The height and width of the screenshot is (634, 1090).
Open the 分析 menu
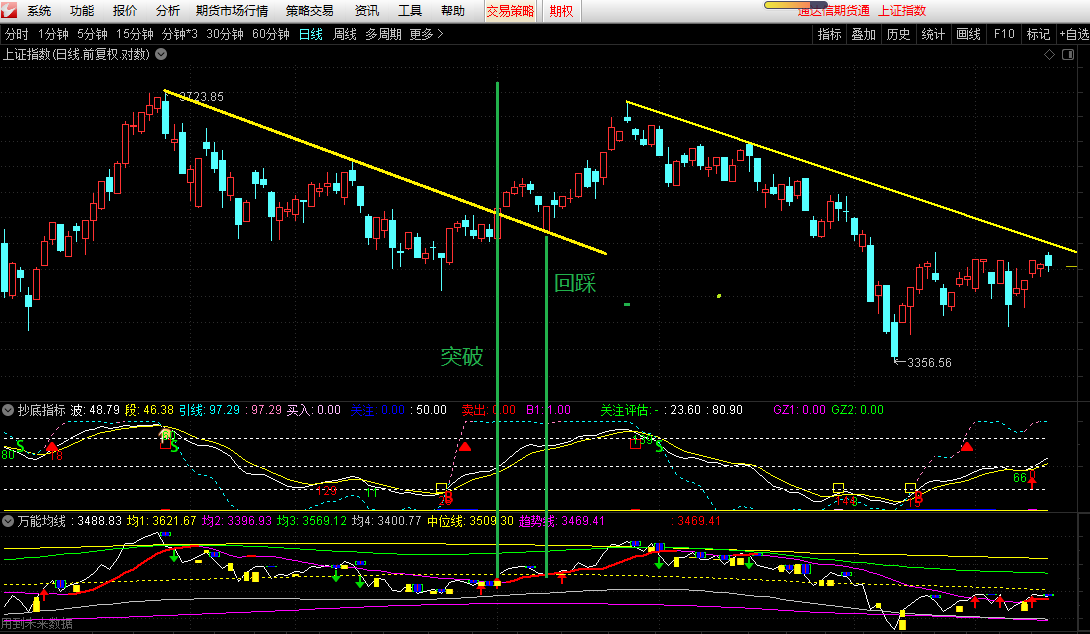tap(168, 11)
